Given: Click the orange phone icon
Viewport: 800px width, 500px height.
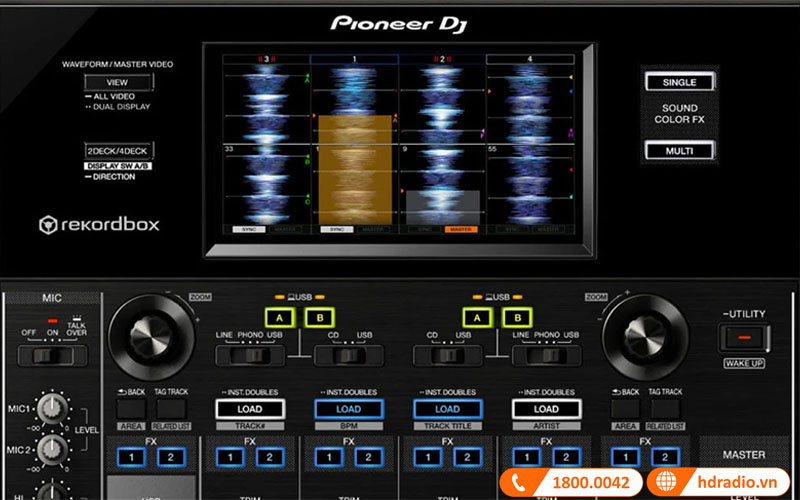Looking at the screenshot, I should point(520,482).
